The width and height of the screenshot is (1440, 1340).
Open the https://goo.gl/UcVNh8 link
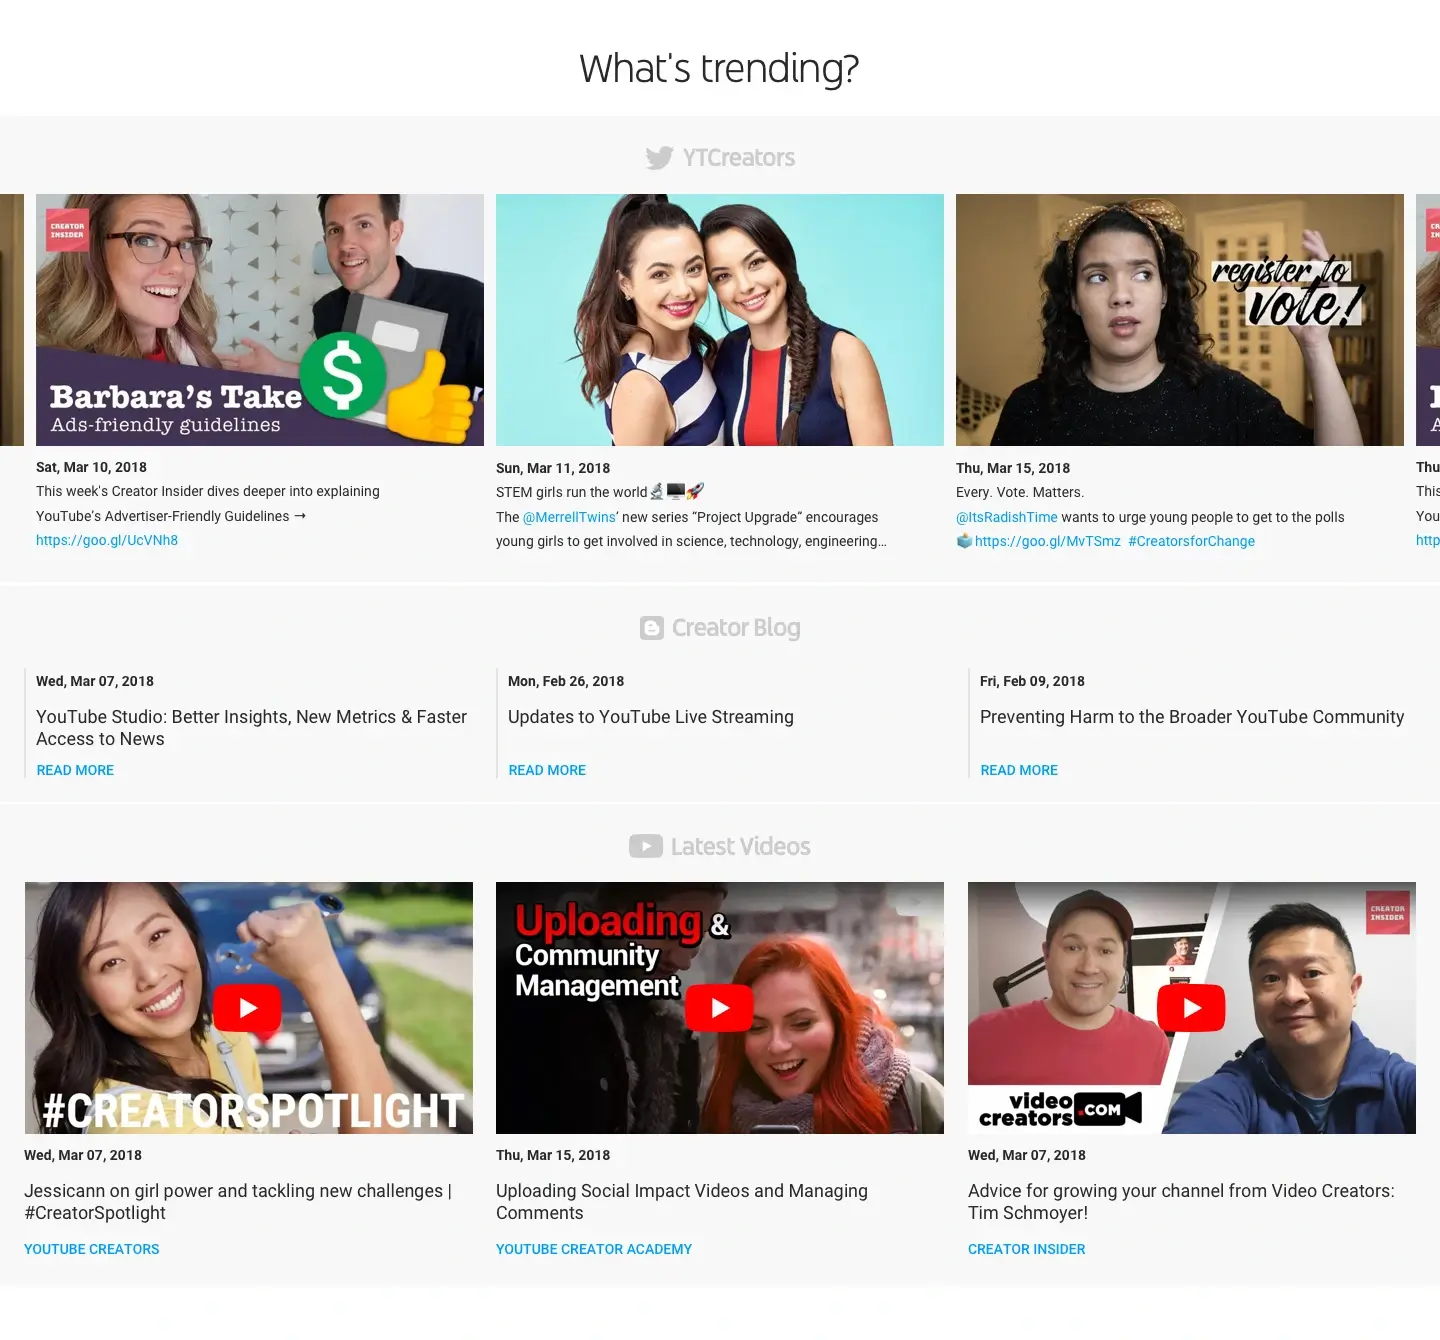coord(106,540)
